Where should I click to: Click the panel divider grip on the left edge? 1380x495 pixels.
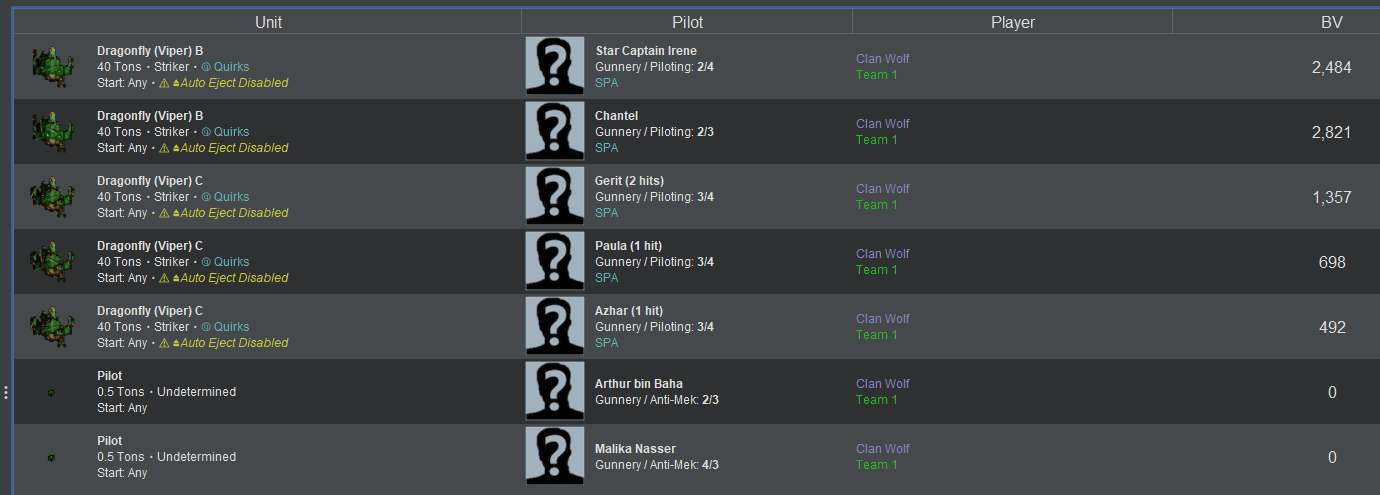6,392
